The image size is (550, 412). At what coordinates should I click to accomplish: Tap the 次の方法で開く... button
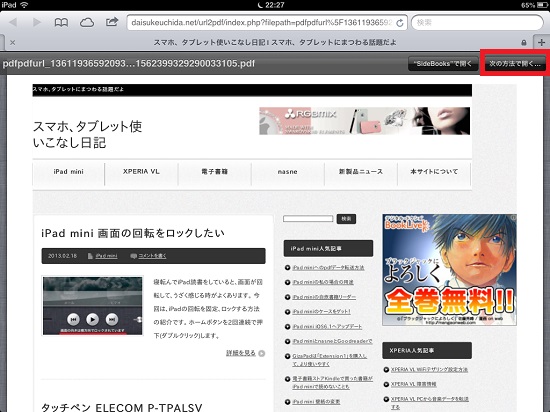515,64
